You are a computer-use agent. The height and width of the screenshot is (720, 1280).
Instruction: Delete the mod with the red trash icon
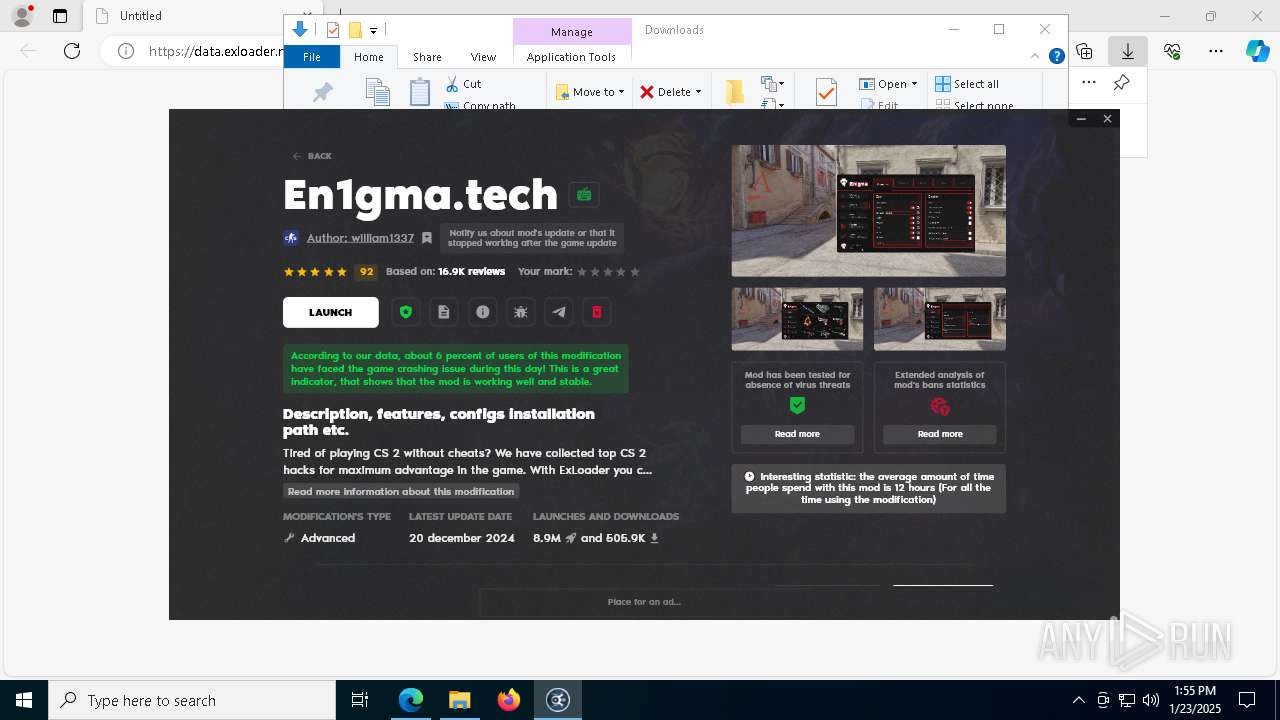(597, 312)
